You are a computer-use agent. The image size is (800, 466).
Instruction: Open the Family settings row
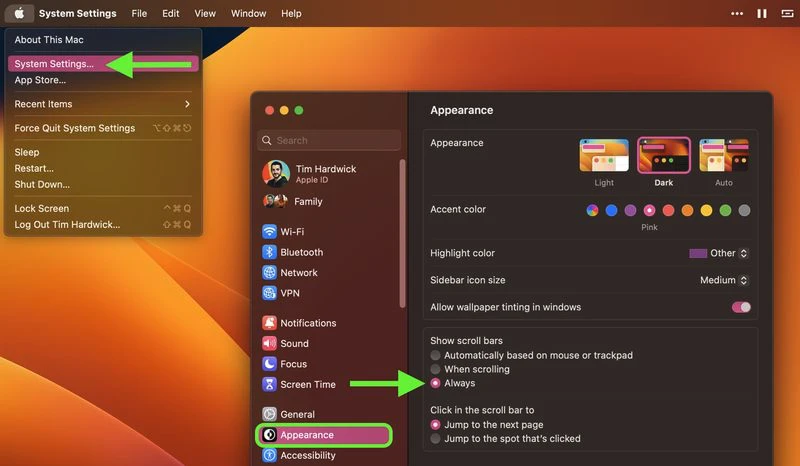click(328, 201)
